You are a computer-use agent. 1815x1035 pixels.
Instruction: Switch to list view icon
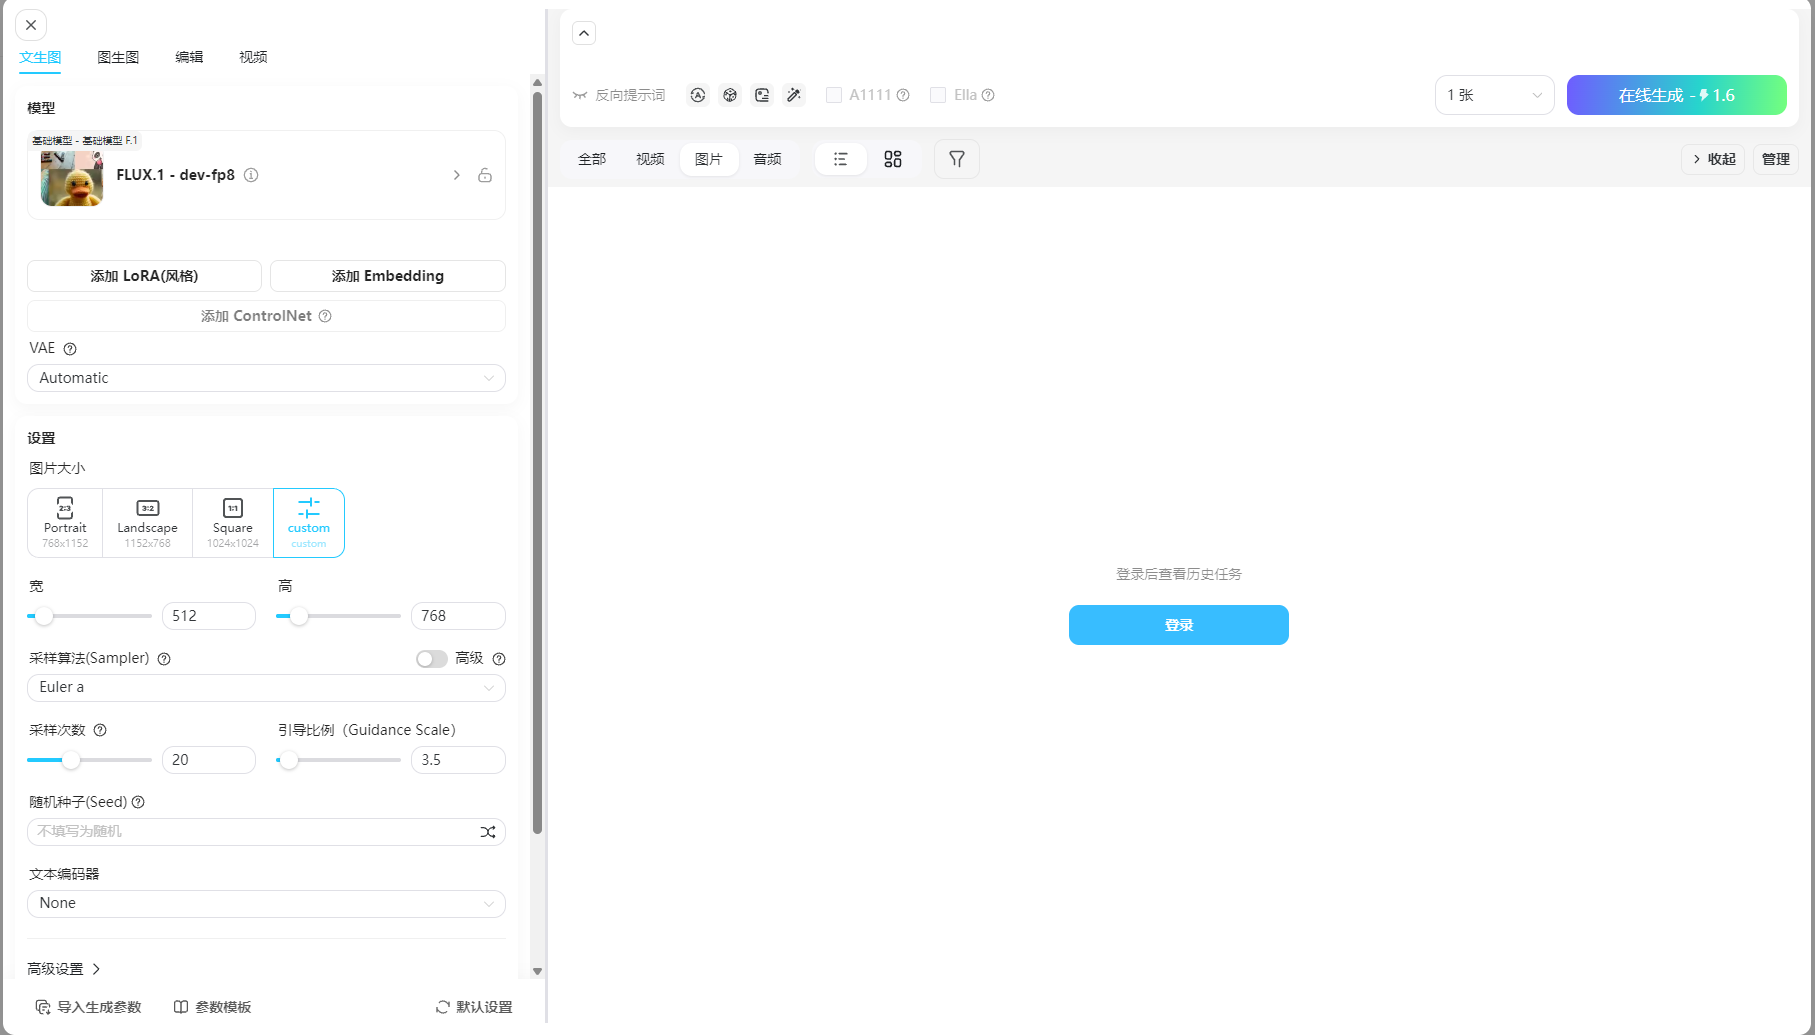(x=840, y=159)
